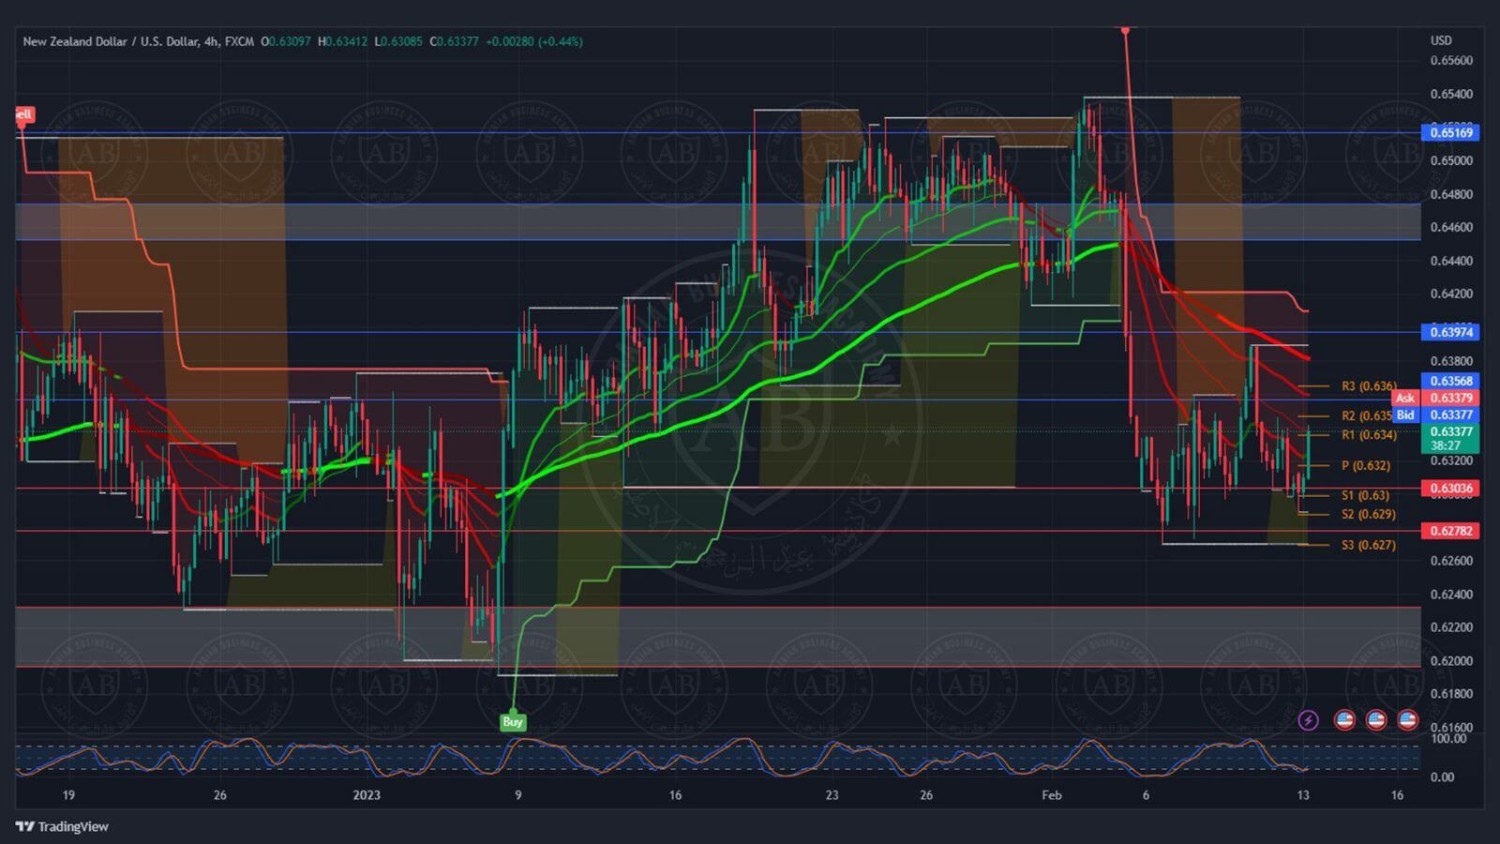Select the green Buy signal label
This screenshot has width=1500, height=844.
(513, 722)
